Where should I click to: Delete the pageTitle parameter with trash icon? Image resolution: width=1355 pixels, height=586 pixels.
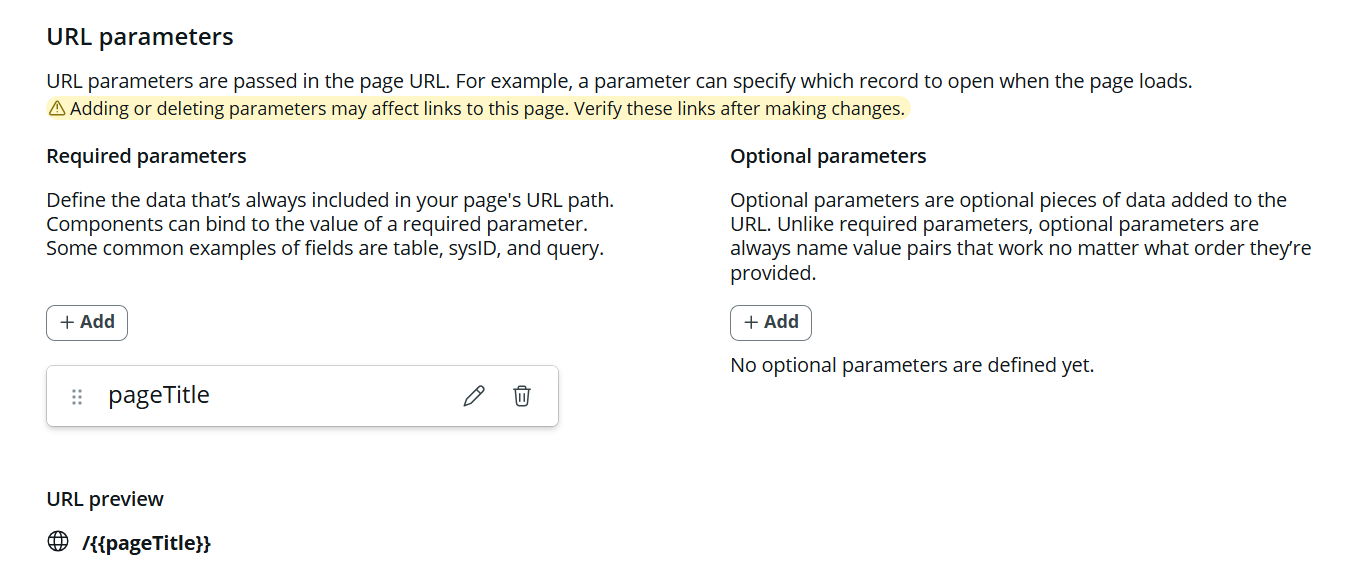point(522,396)
